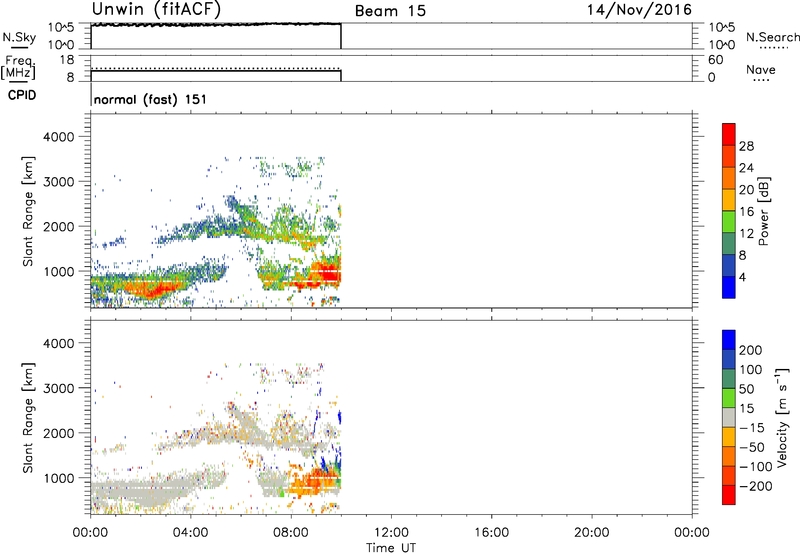Click the frequency axis '18' label
This screenshot has height=554, width=800.
(x=67, y=60)
